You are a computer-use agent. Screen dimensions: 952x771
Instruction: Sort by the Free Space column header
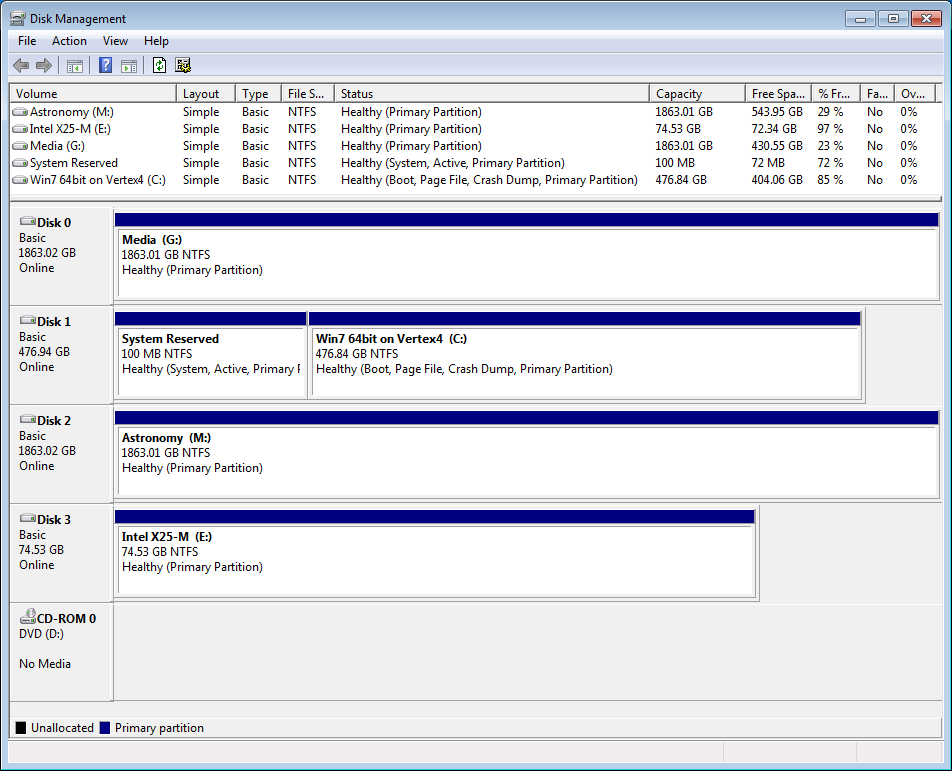point(778,93)
